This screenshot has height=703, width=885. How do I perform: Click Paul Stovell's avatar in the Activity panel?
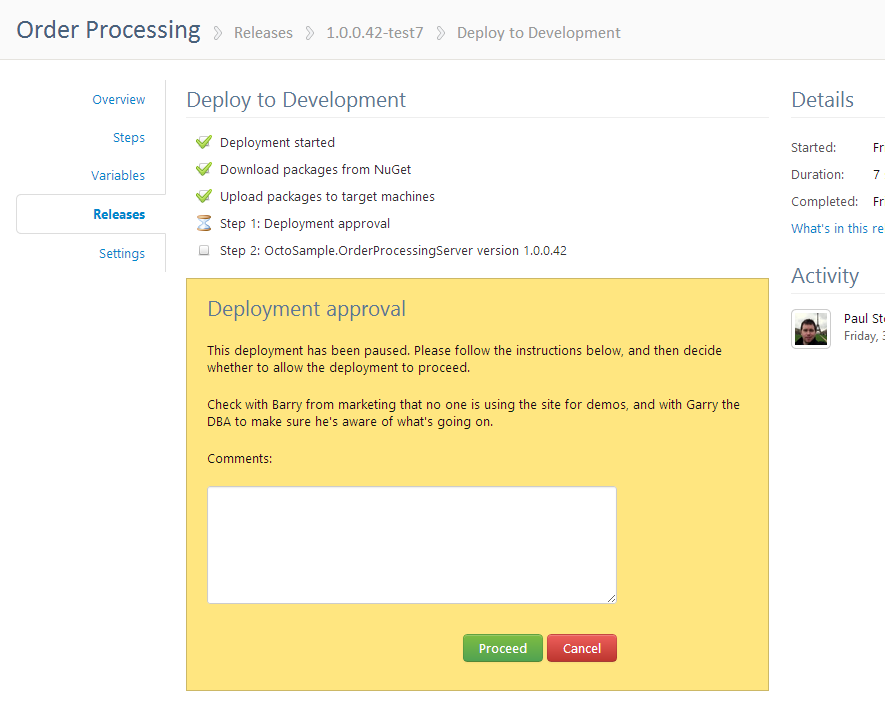click(810, 328)
